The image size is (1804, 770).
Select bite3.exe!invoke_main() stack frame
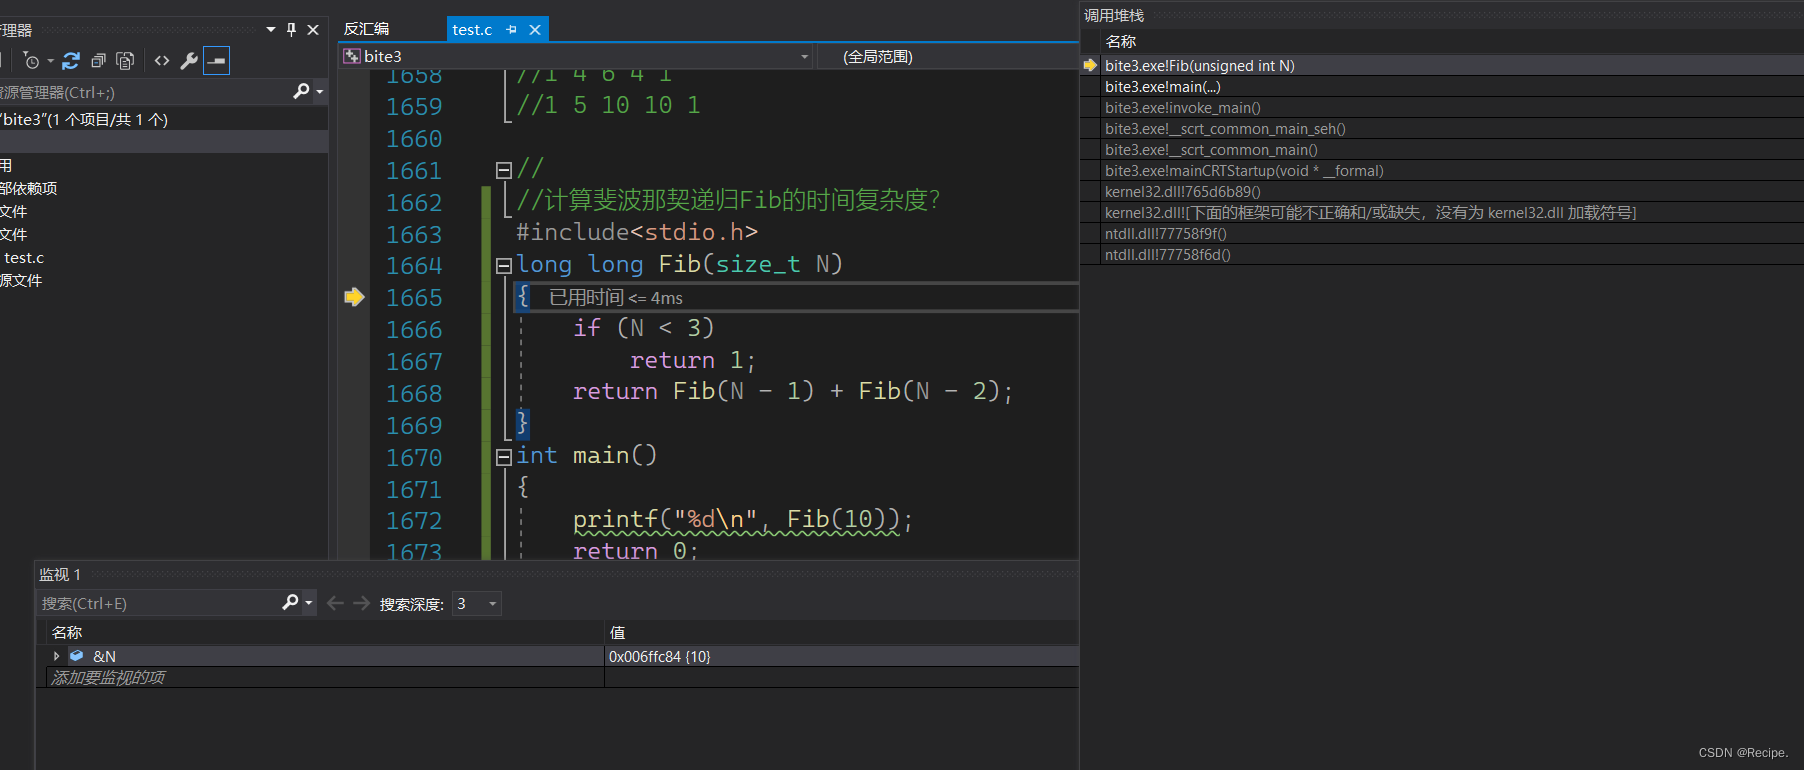(1182, 108)
